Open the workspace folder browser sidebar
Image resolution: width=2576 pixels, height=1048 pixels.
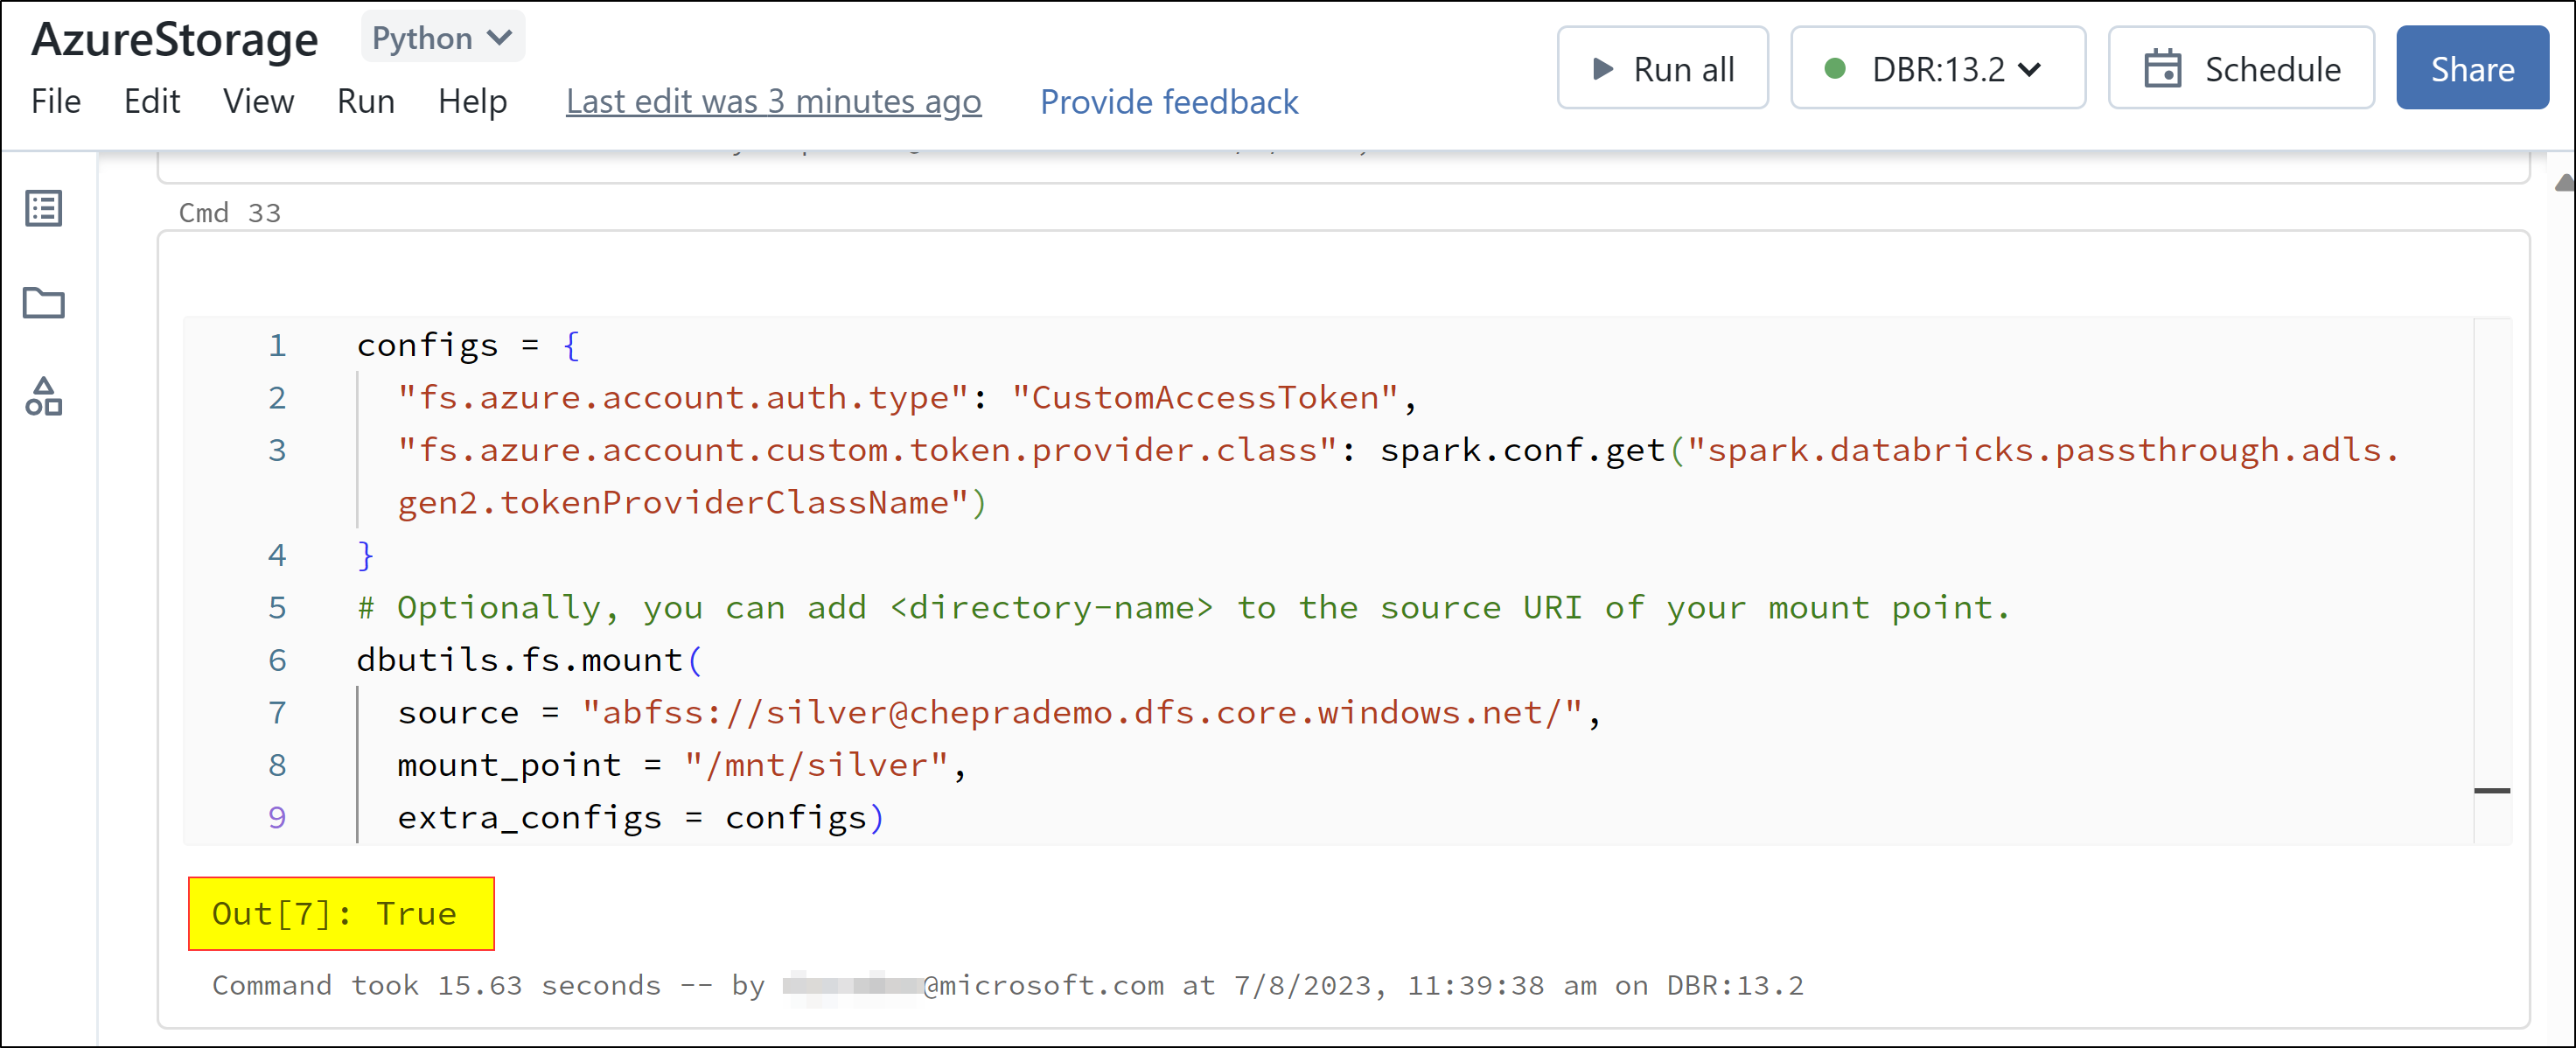(43, 302)
